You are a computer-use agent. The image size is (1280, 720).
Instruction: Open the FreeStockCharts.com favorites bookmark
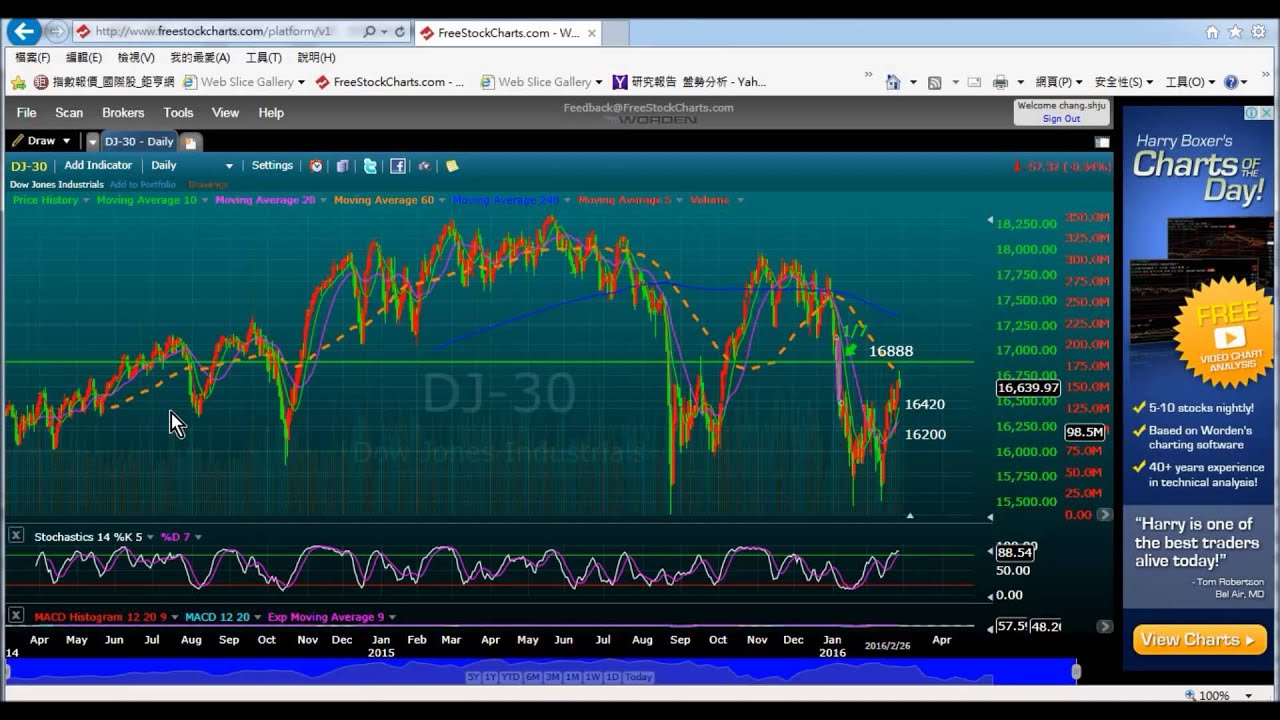pos(390,82)
